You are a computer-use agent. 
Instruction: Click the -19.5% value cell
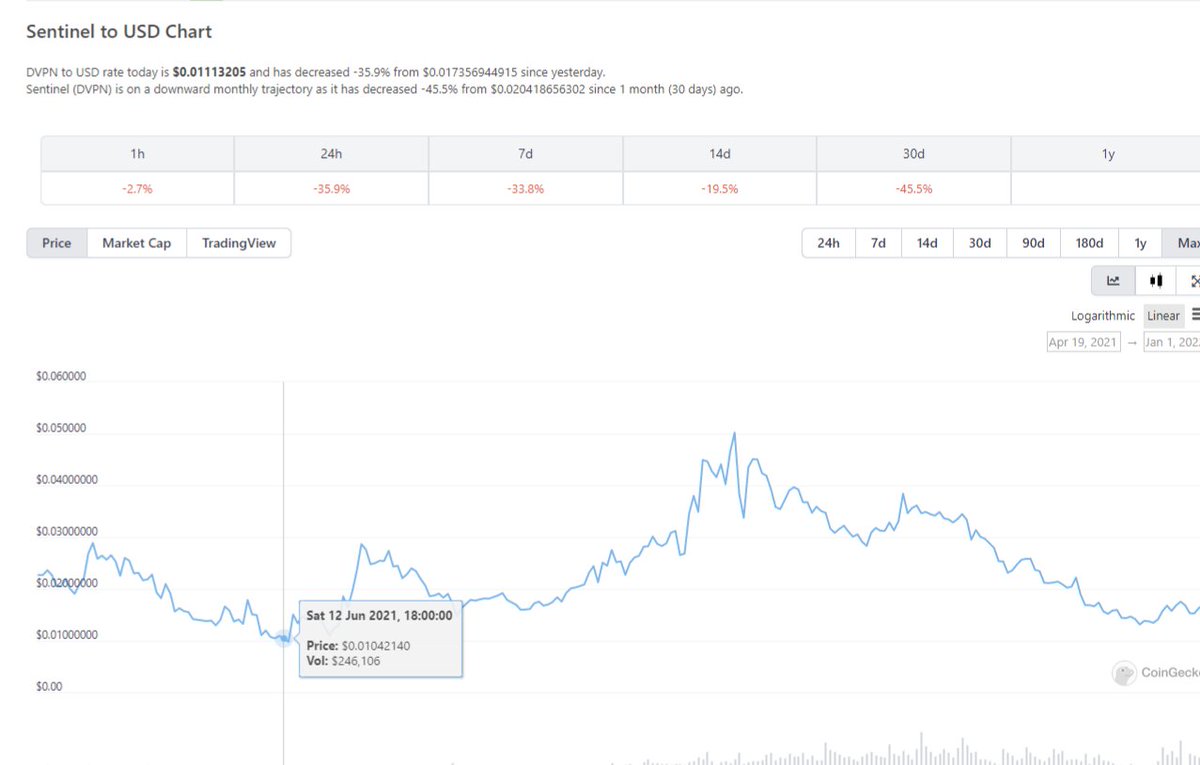pyautogui.click(x=719, y=188)
